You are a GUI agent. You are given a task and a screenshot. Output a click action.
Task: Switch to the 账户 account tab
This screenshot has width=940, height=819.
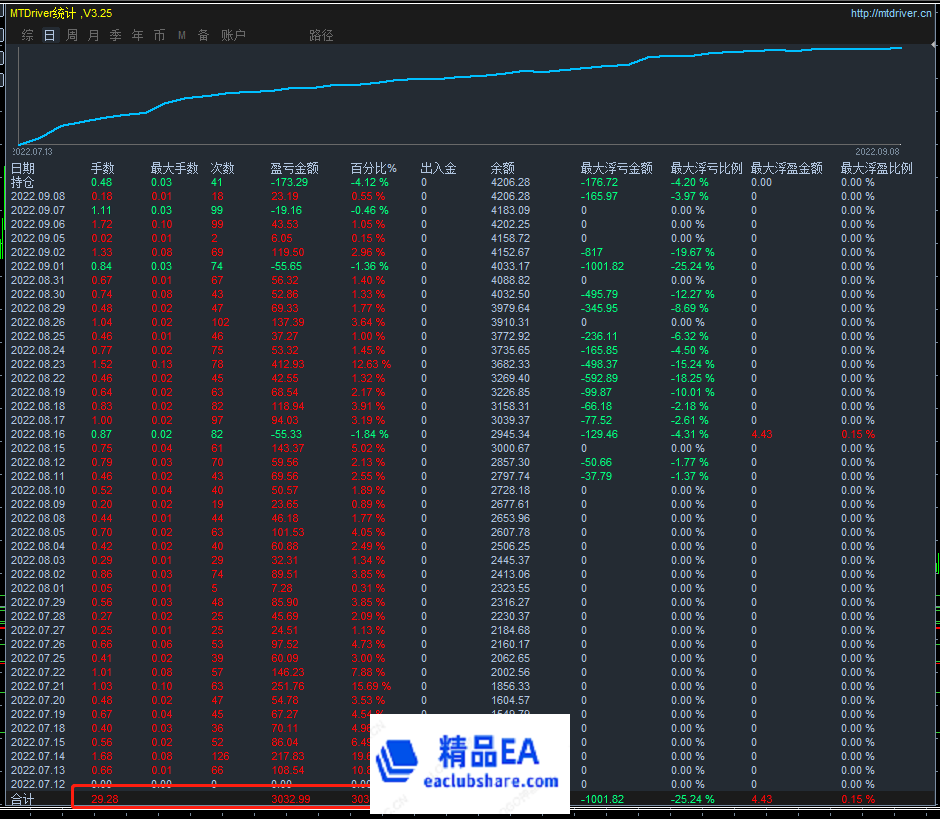(x=233, y=35)
